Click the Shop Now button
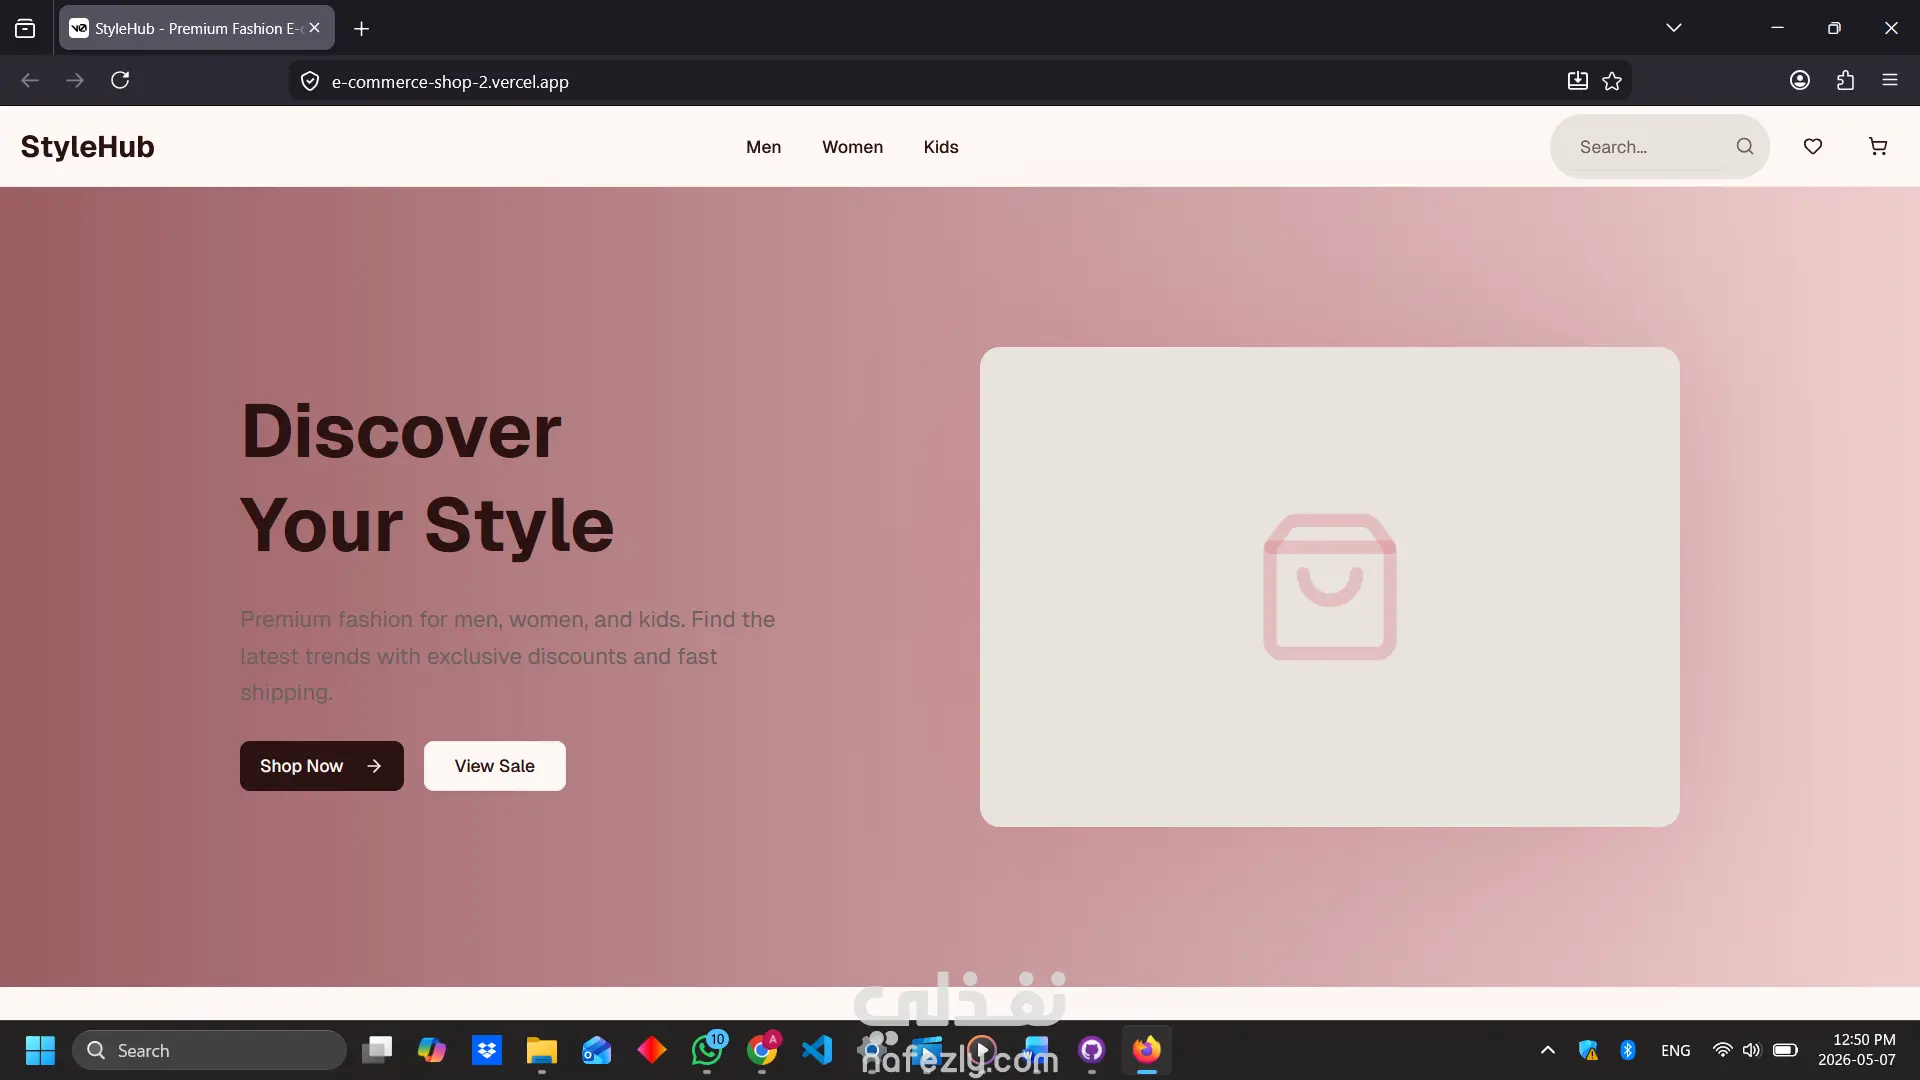This screenshot has width=1920, height=1080. coord(322,766)
